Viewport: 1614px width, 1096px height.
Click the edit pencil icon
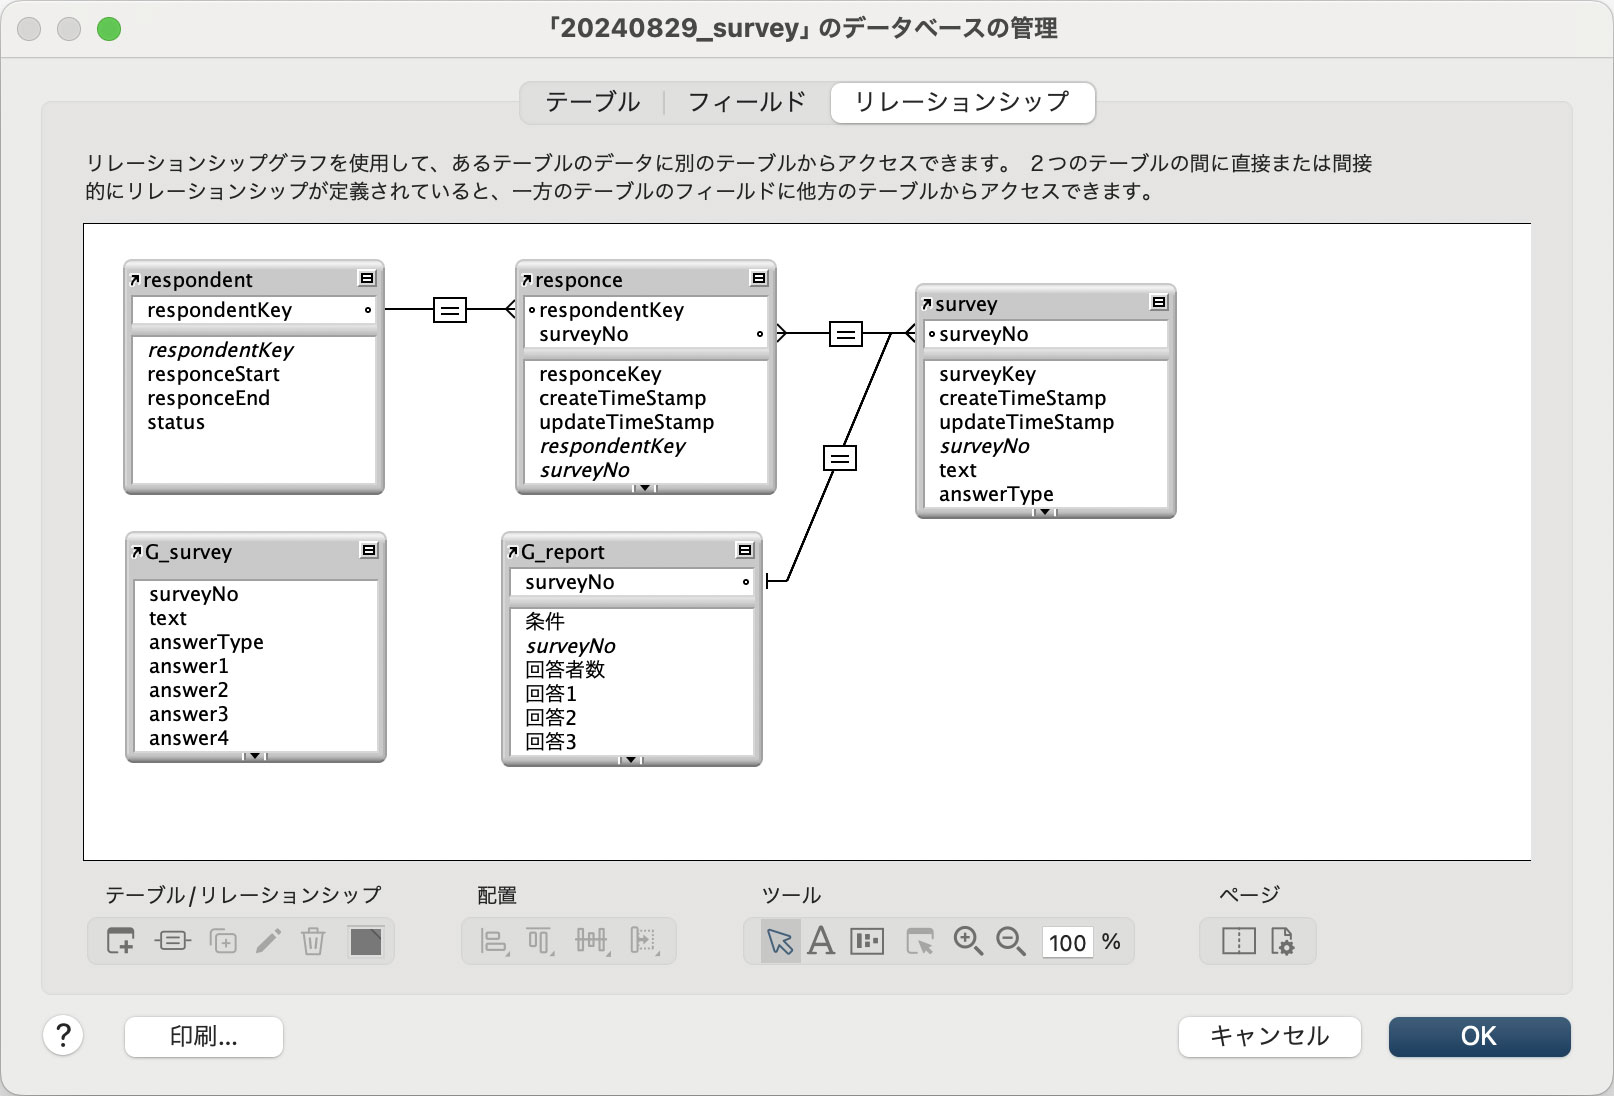click(268, 941)
